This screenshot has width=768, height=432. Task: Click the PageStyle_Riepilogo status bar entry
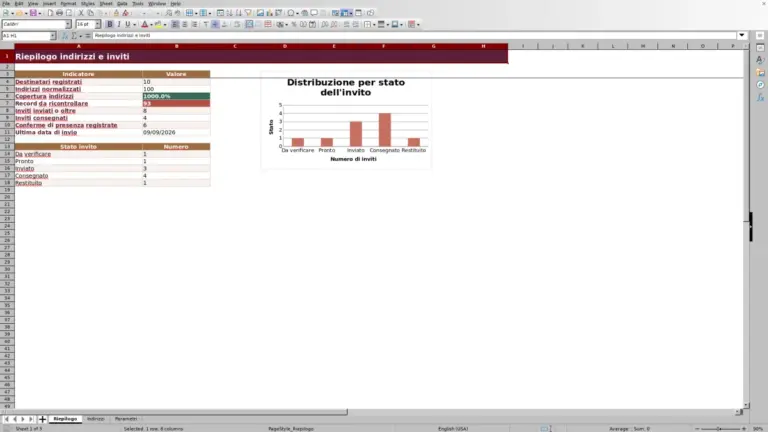coord(291,429)
